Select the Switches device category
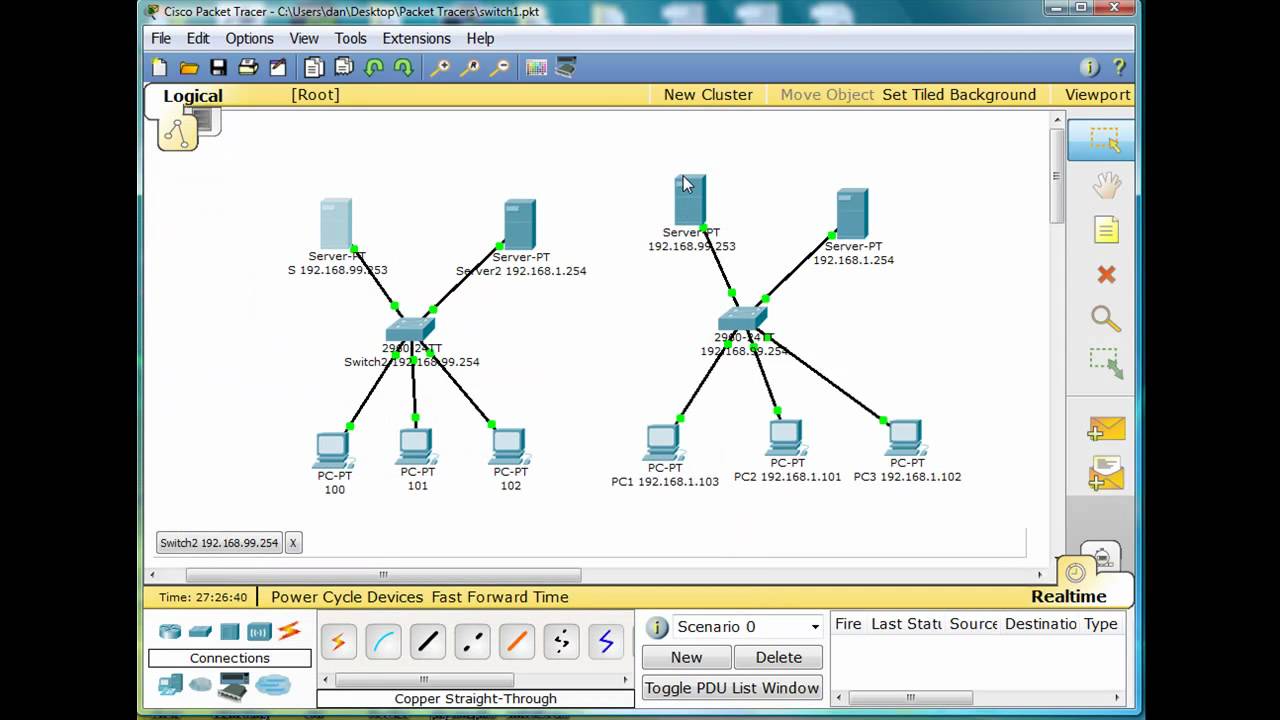The height and width of the screenshot is (720, 1280). [x=200, y=631]
